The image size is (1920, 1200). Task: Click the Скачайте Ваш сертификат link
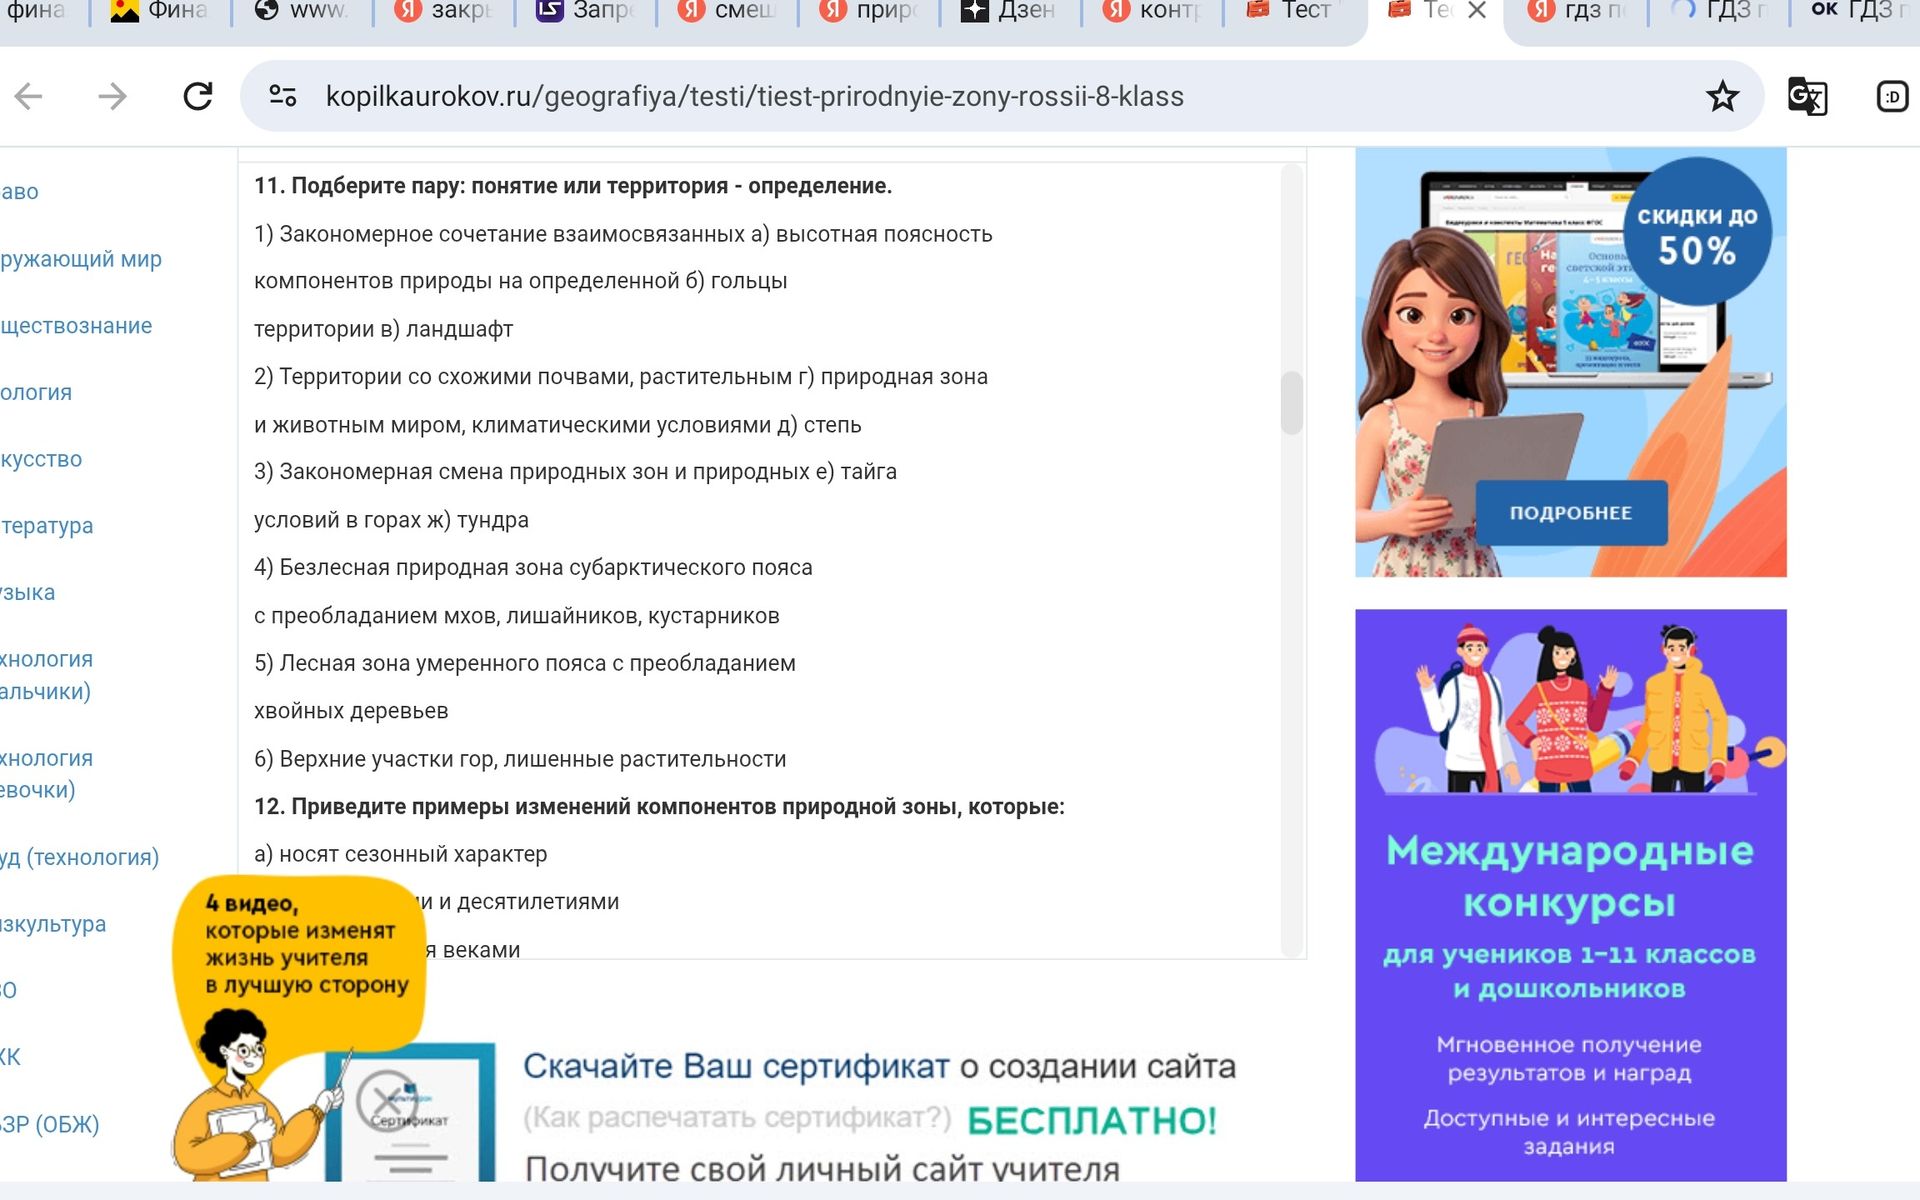[x=736, y=1066]
